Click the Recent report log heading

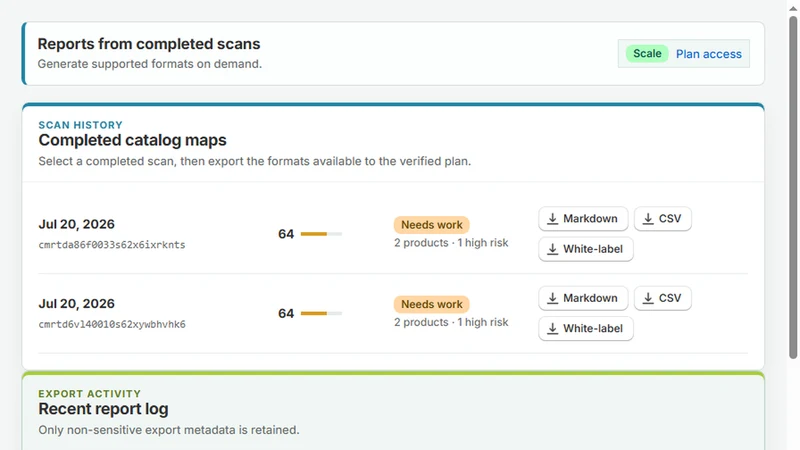pos(103,409)
